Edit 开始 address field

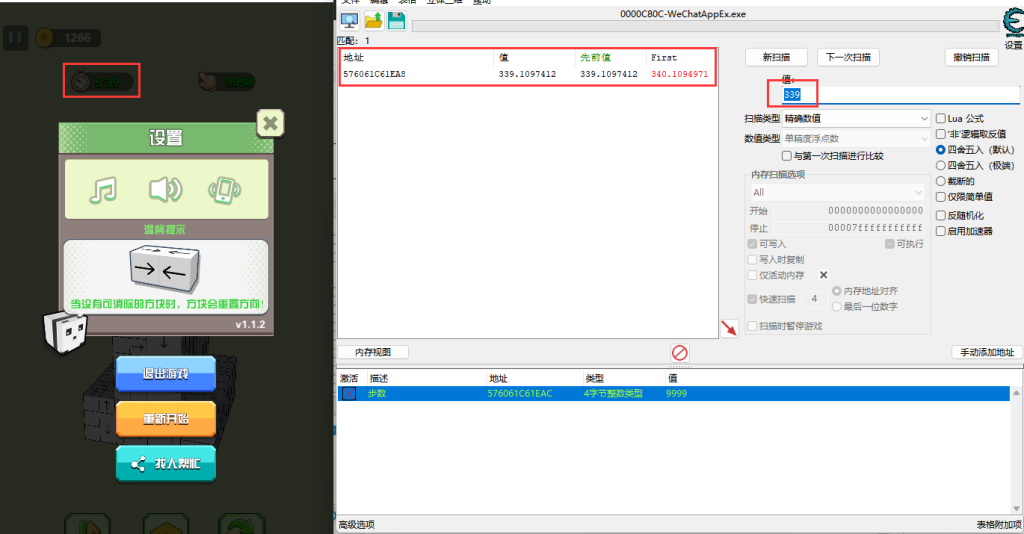[848, 211]
